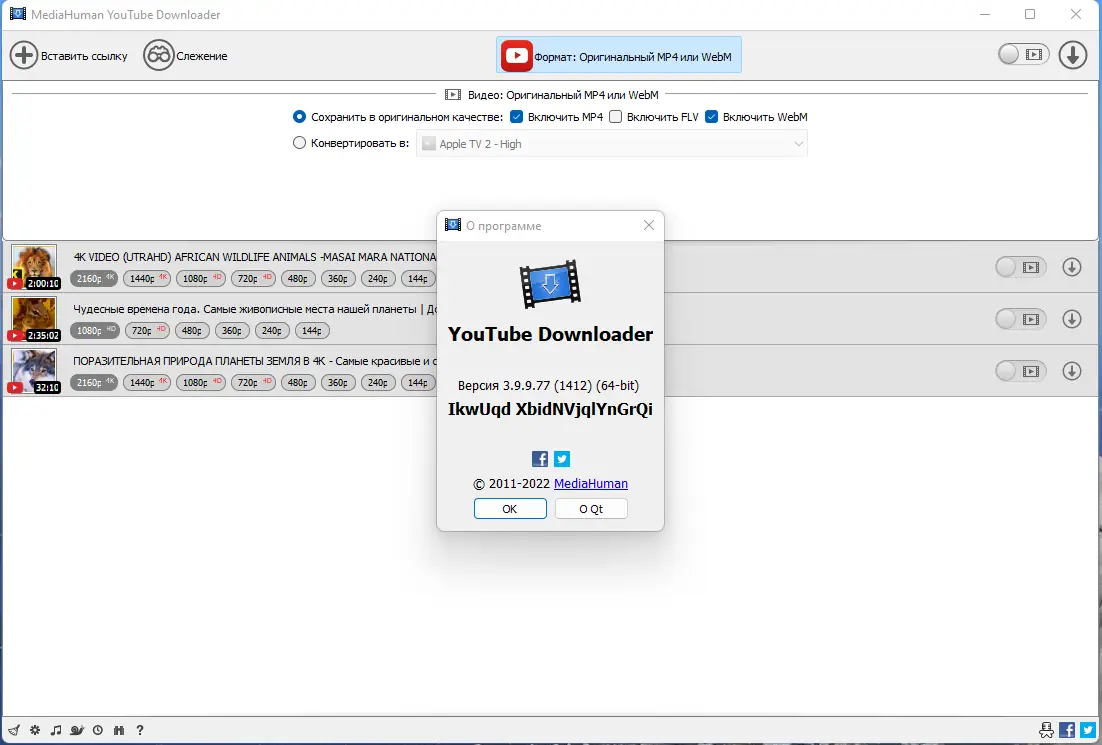Click the Twitter icon in bottom-right corner
Image resolution: width=1102 pixels, height=745 pixels.
click(1087, 730)
